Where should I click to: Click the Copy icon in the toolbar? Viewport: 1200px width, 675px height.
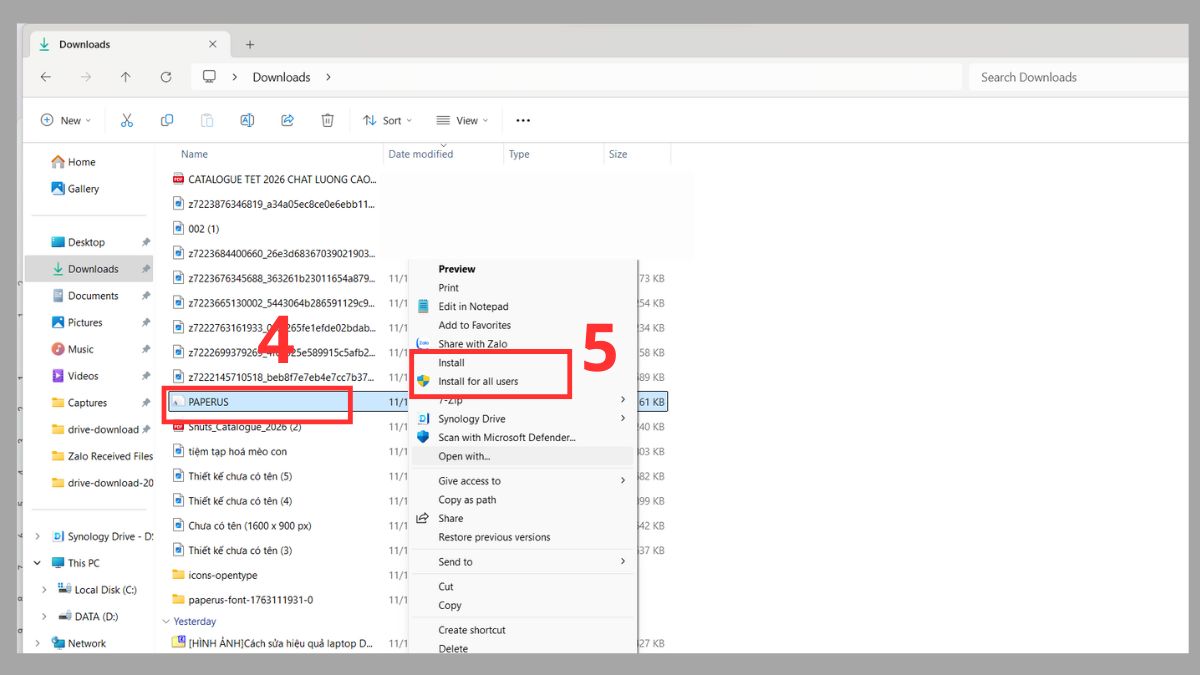click(x=167, y=119)
